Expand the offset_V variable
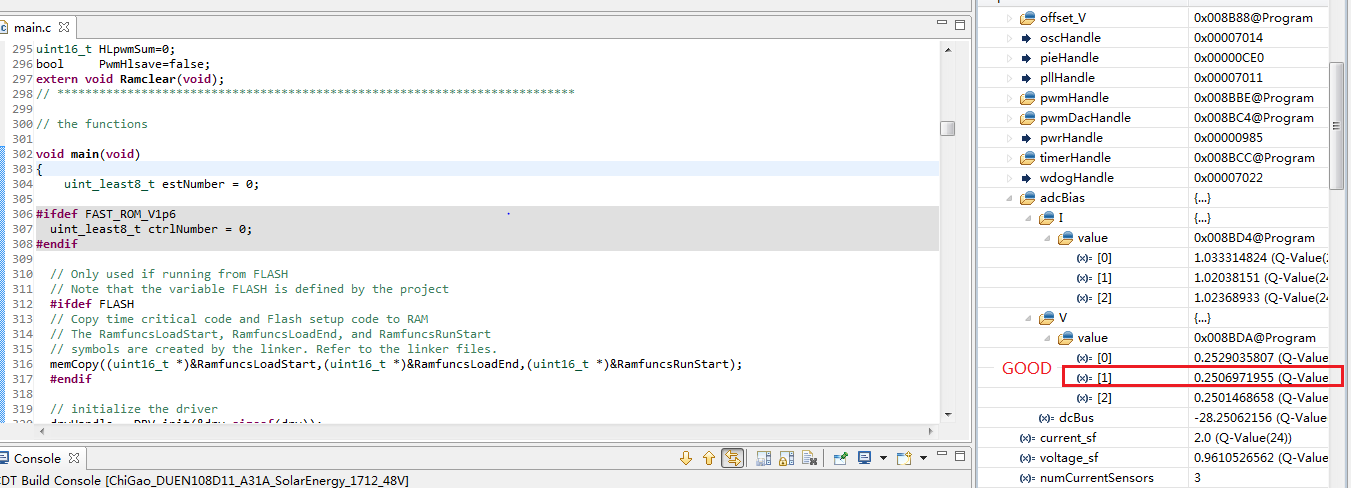The image size is (1351, 488). [x=1008, y=18]
